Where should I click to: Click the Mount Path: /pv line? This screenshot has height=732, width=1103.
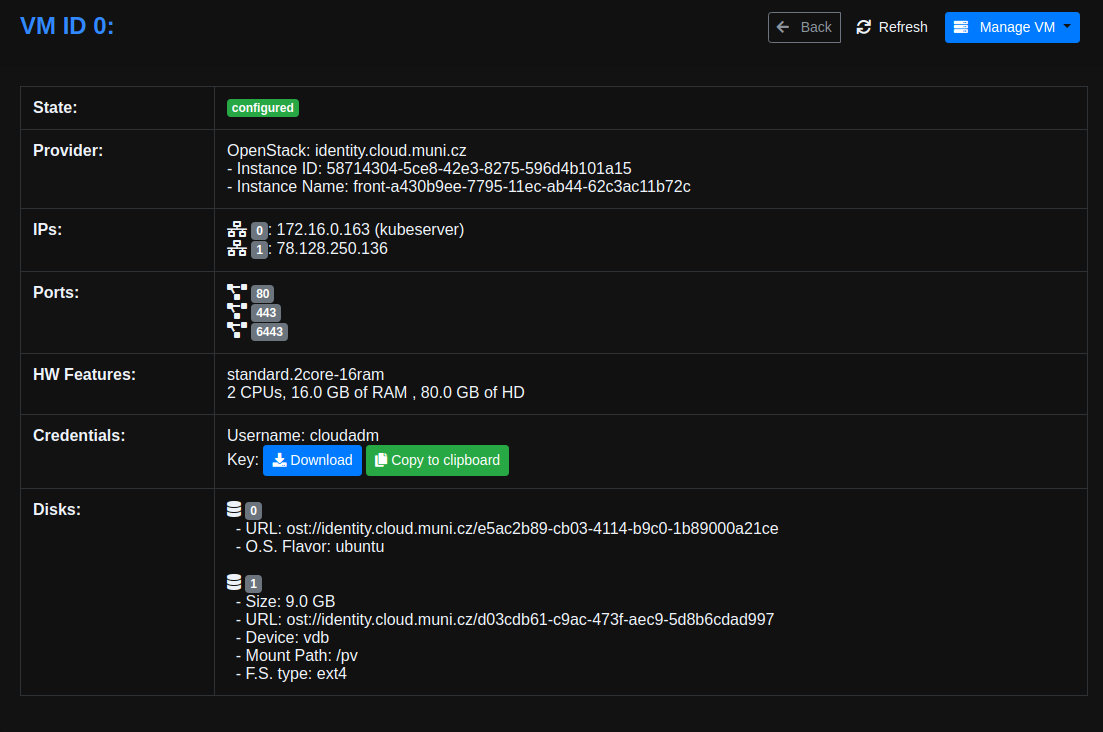pyautogui.click(x=297, y=656)
